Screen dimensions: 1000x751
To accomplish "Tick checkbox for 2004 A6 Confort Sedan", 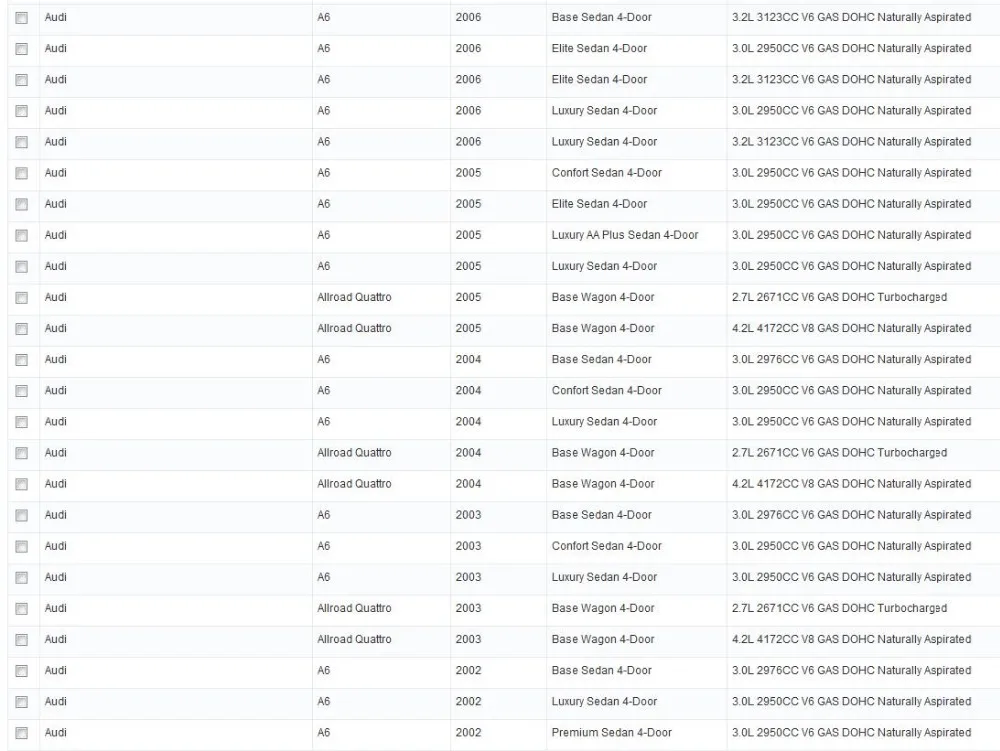I will 22,391.
